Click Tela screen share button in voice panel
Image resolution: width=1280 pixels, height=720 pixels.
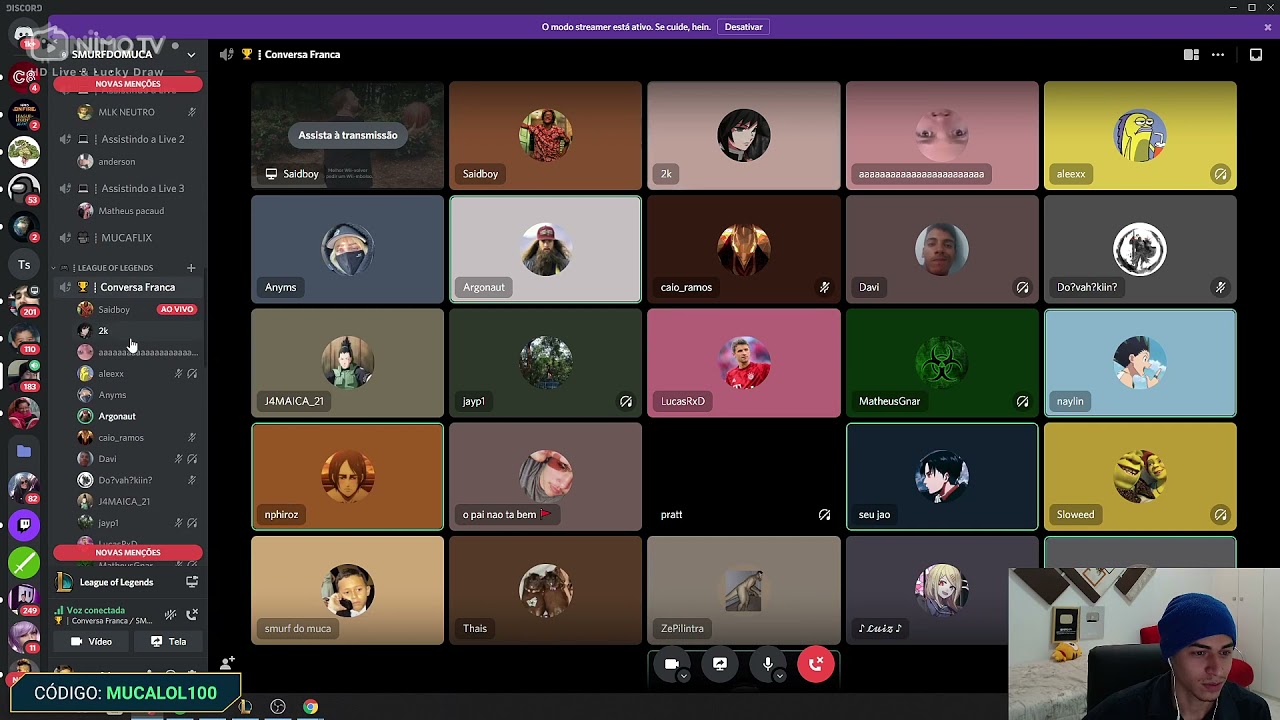(168, 642)
